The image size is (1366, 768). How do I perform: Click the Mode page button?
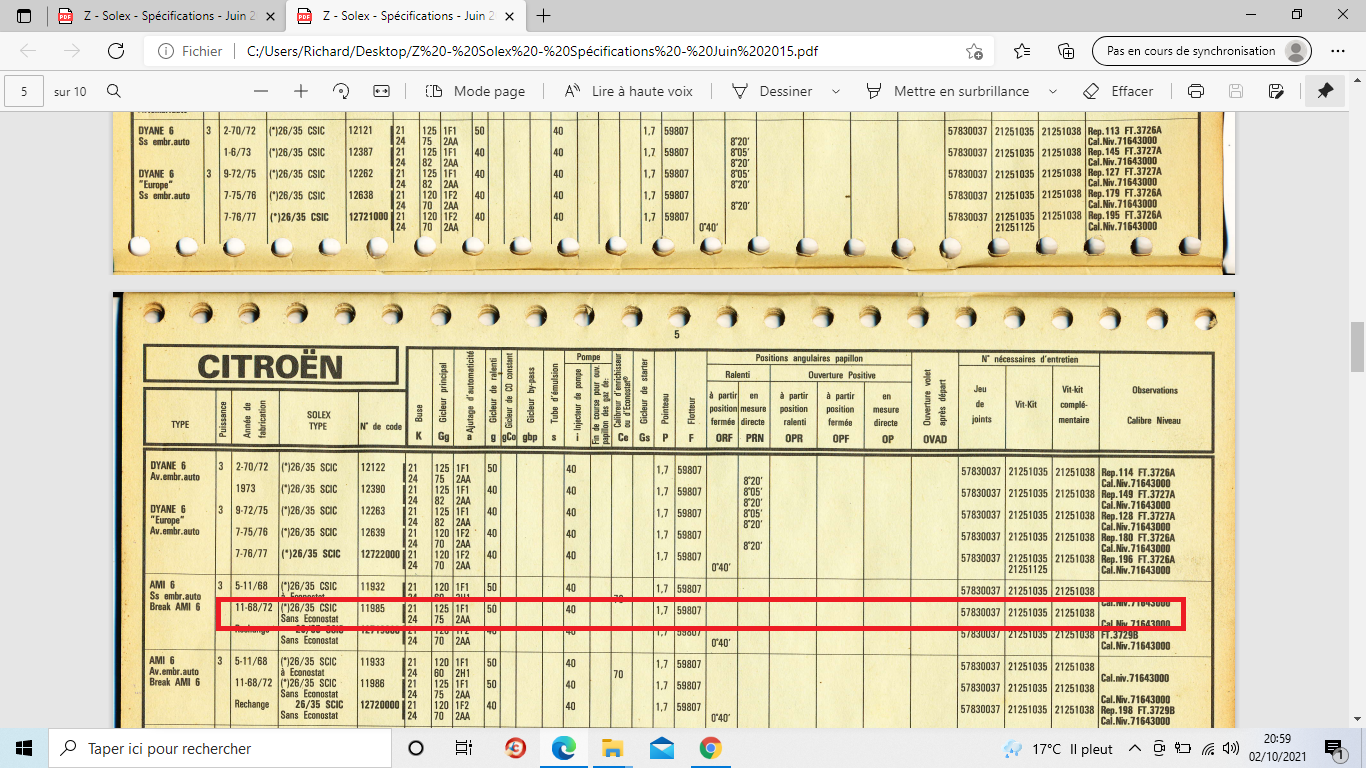coord(475,91)
